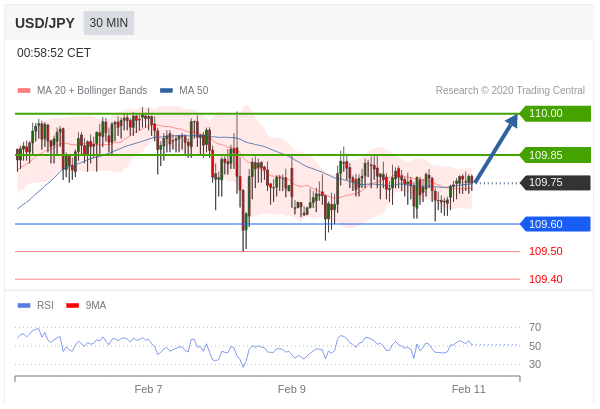Click the 109.85 green resistance label

coord(555,155)
